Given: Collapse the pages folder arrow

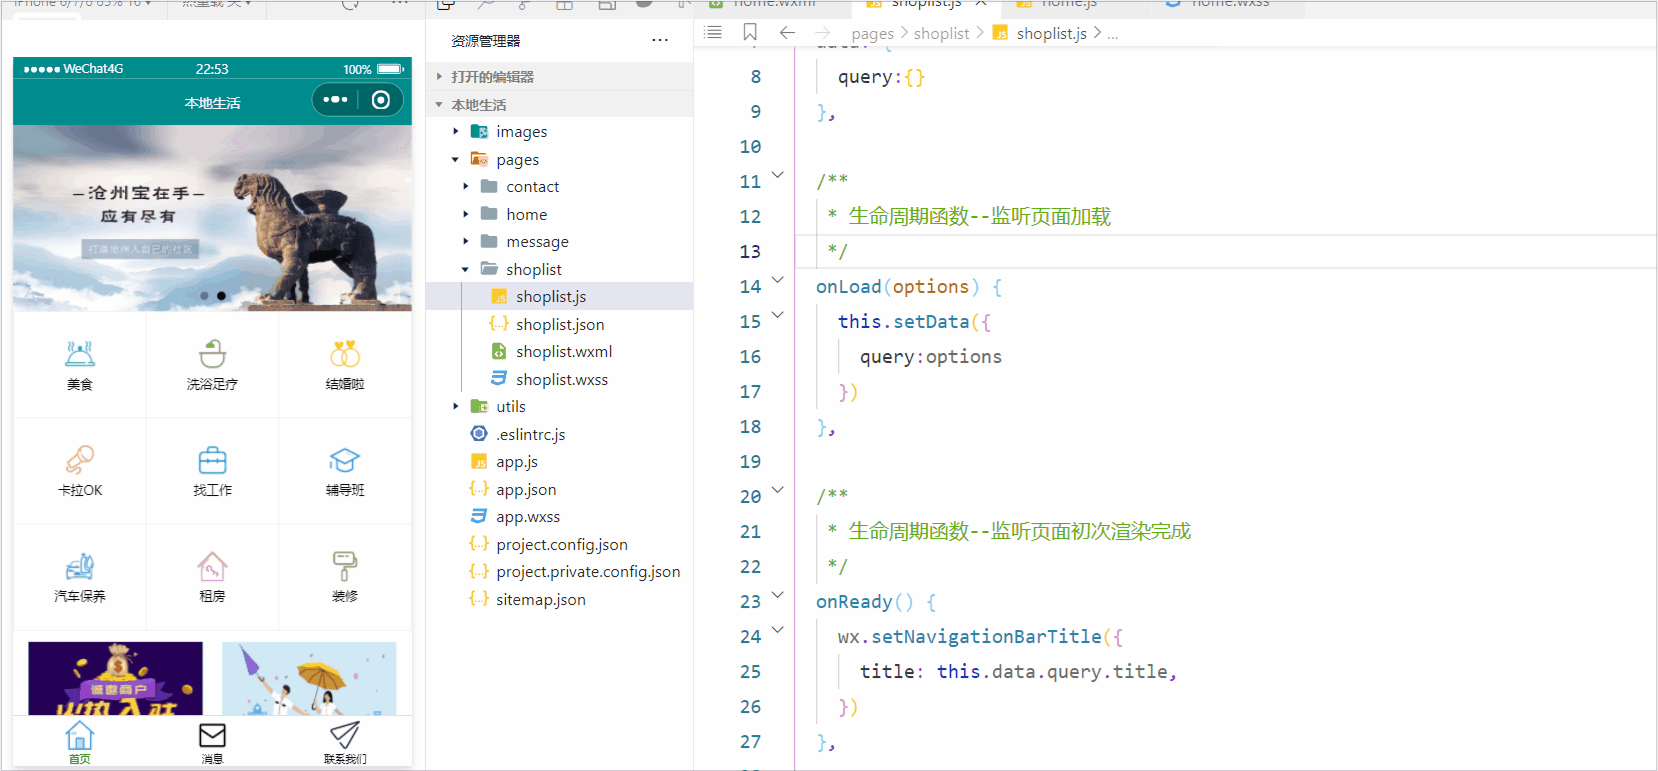Looking at the screenshot, I should (x=456, y=159).
